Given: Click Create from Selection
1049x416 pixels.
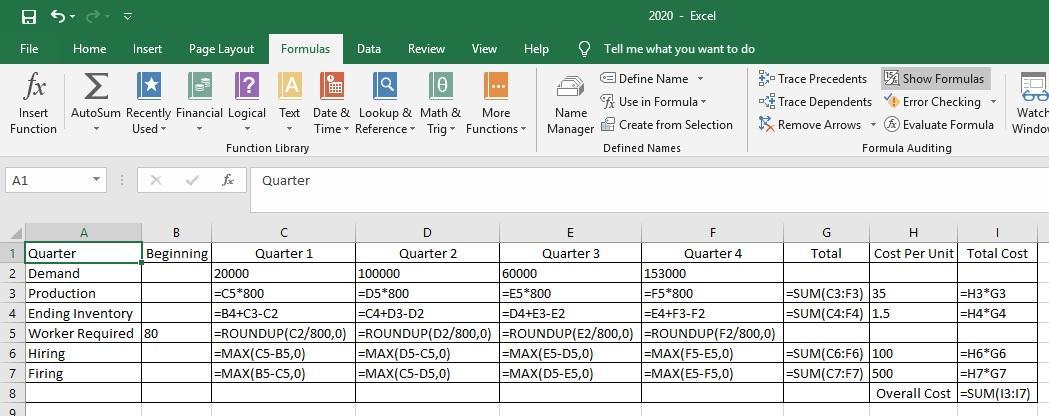Looking at the screenshot, I should tap(667, 124).
